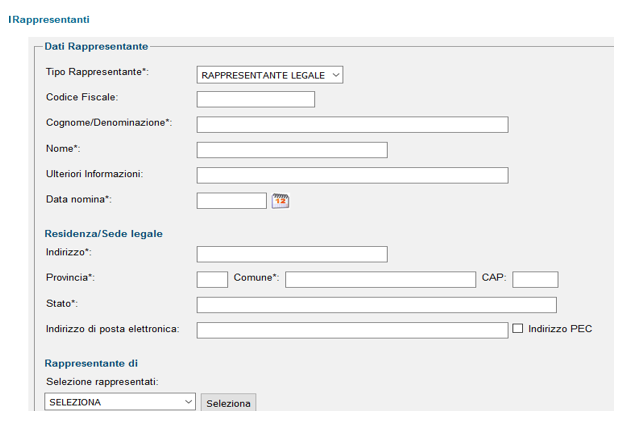Open the Selezione rappresentati dropdown
This screenshot has width=623, height=423.
pos(120,402)
